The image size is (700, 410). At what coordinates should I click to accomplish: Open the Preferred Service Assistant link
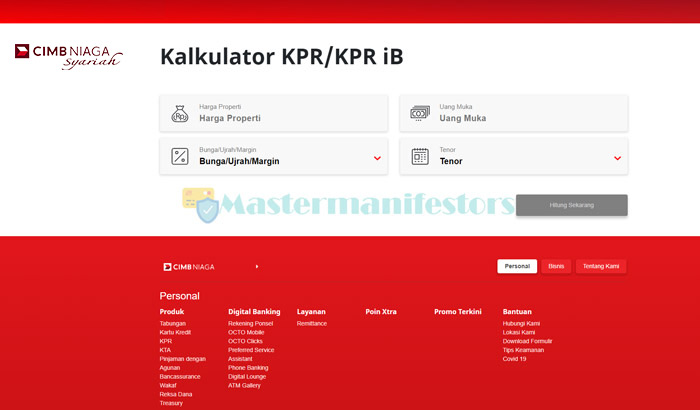[x=251, y=354]
